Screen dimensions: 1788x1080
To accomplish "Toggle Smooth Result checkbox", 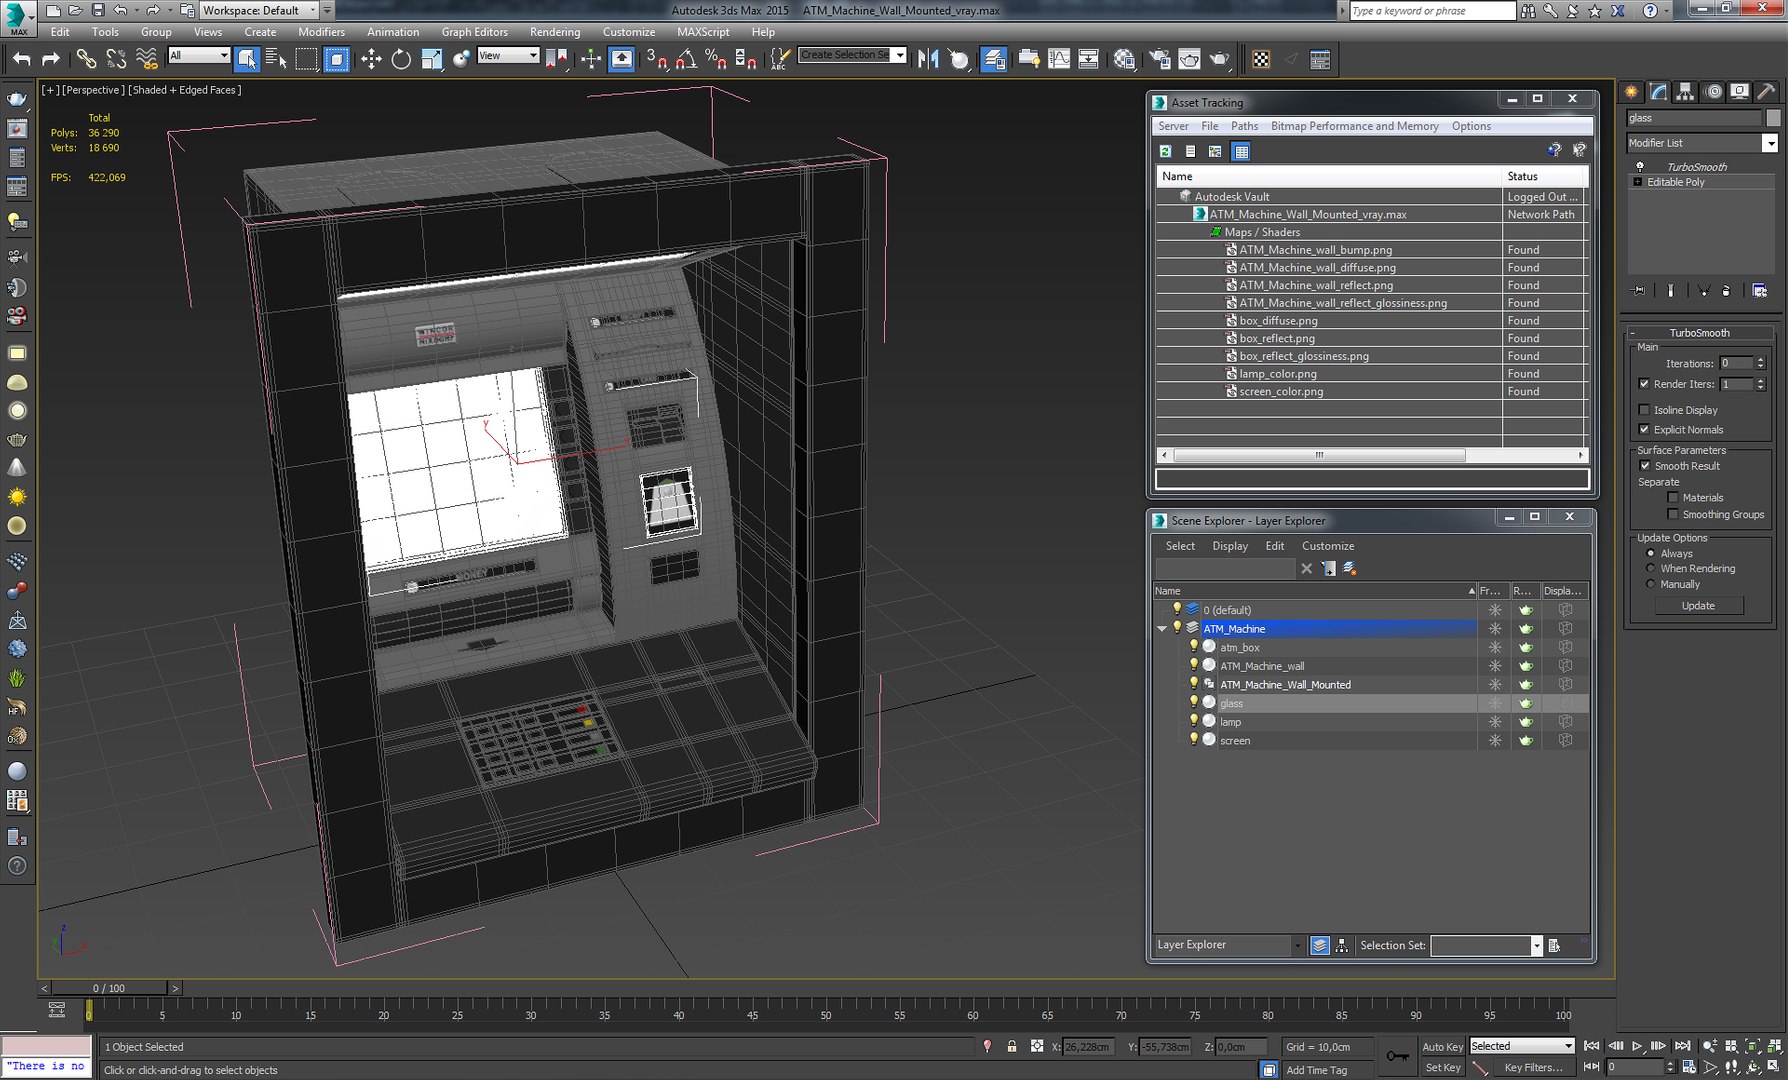I will coord(1645,466).
